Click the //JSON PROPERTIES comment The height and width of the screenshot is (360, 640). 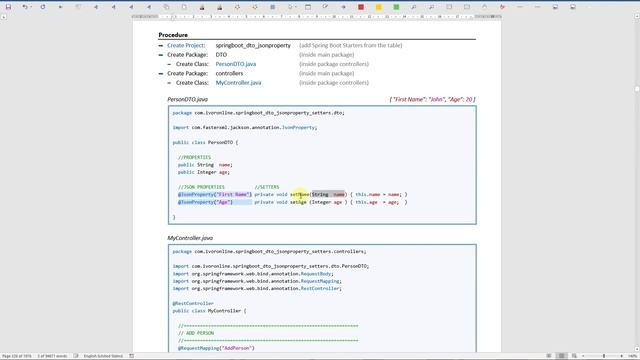pyautogui.click(x=201, y=187)
